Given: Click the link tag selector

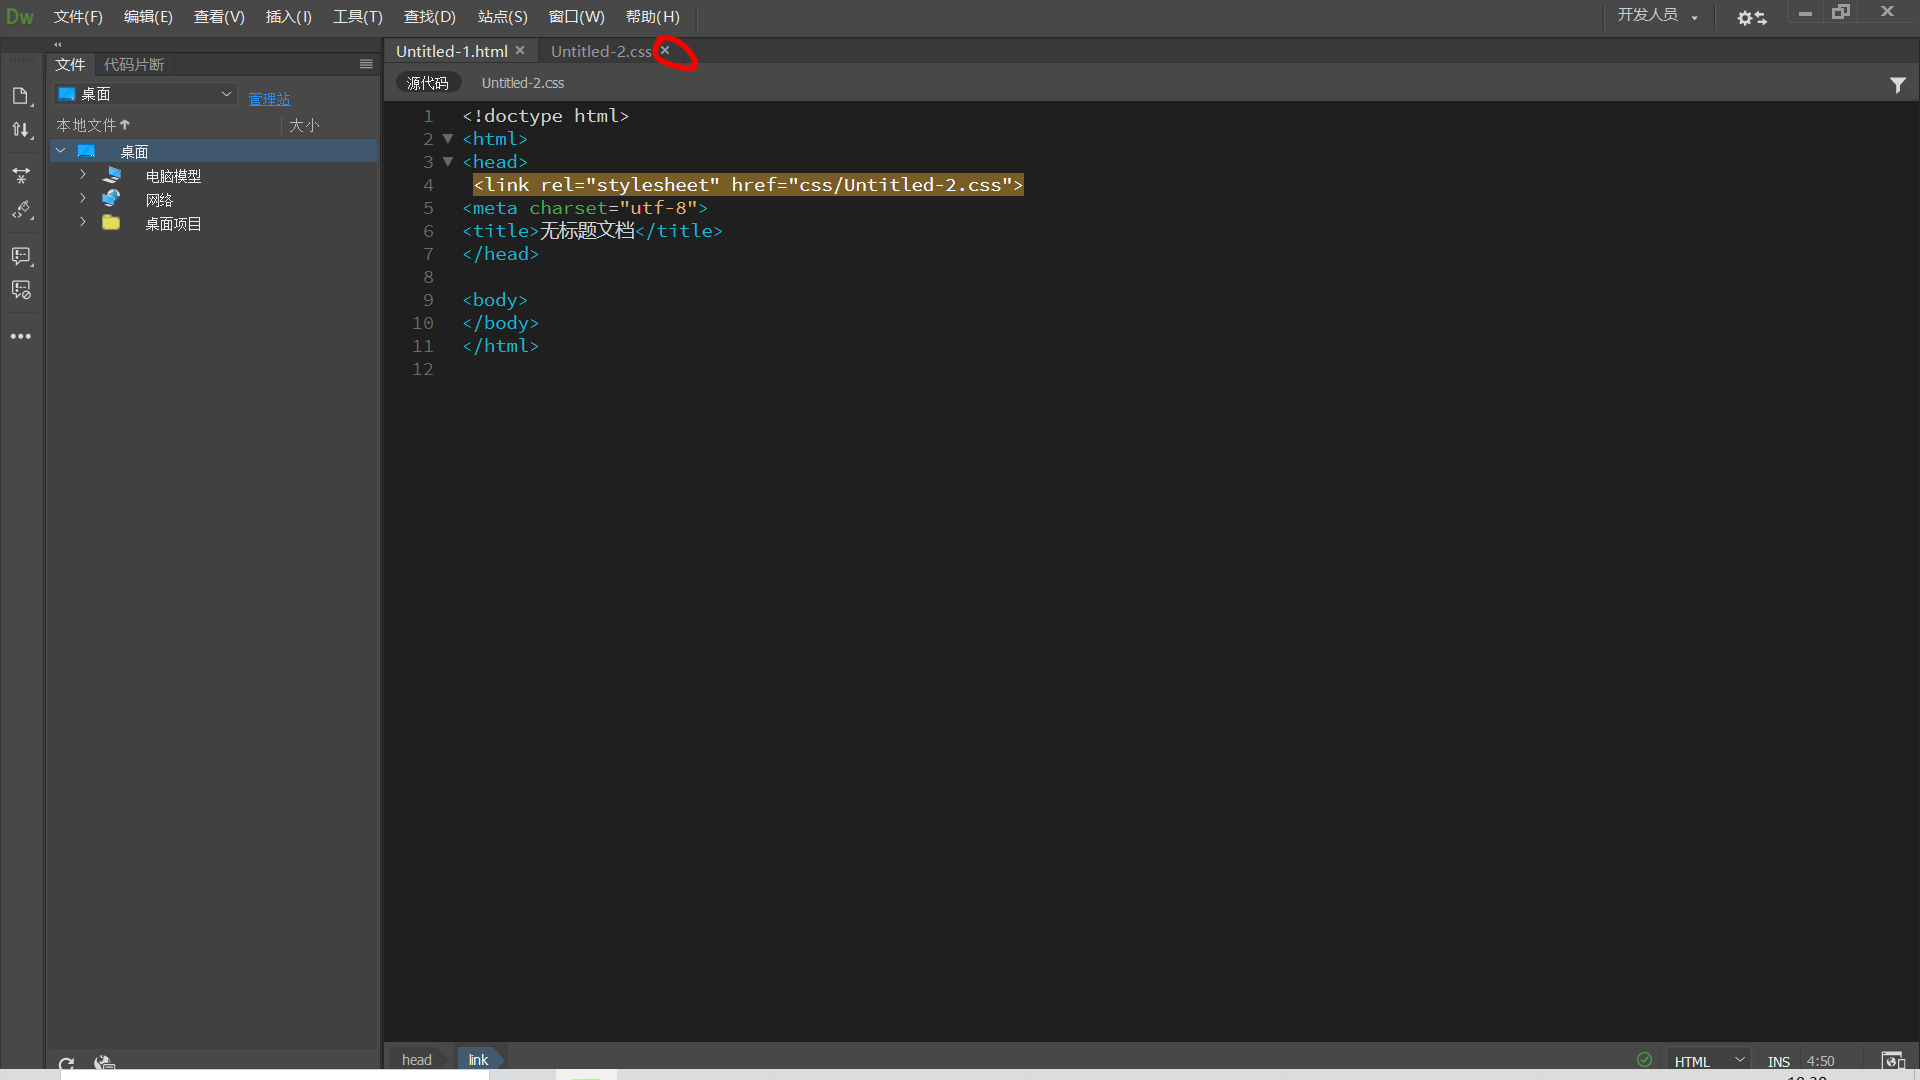Looking at the screenshot, I should point(479,1060).
